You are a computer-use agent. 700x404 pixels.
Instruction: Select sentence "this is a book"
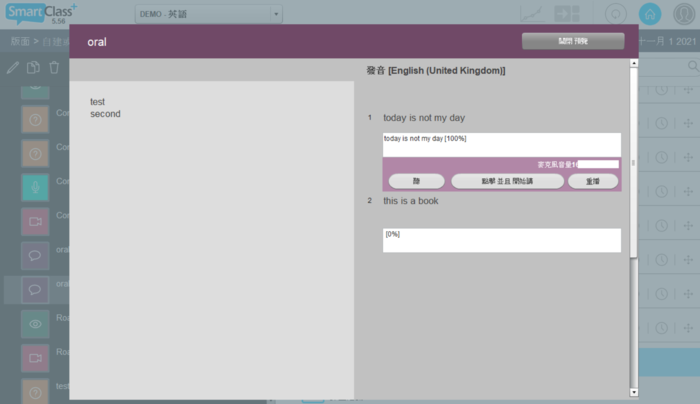point(410,201)
